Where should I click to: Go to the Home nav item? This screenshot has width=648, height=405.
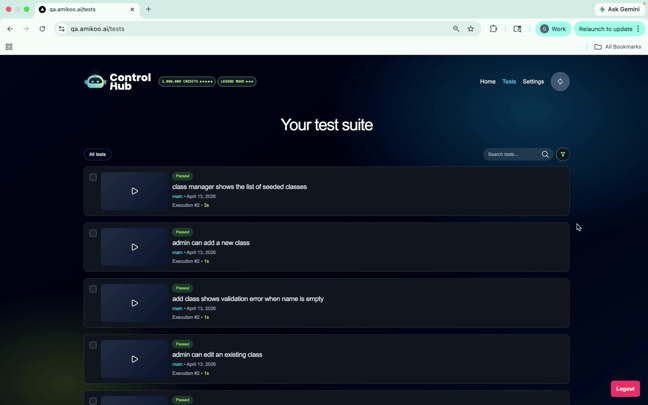point(487,81)
